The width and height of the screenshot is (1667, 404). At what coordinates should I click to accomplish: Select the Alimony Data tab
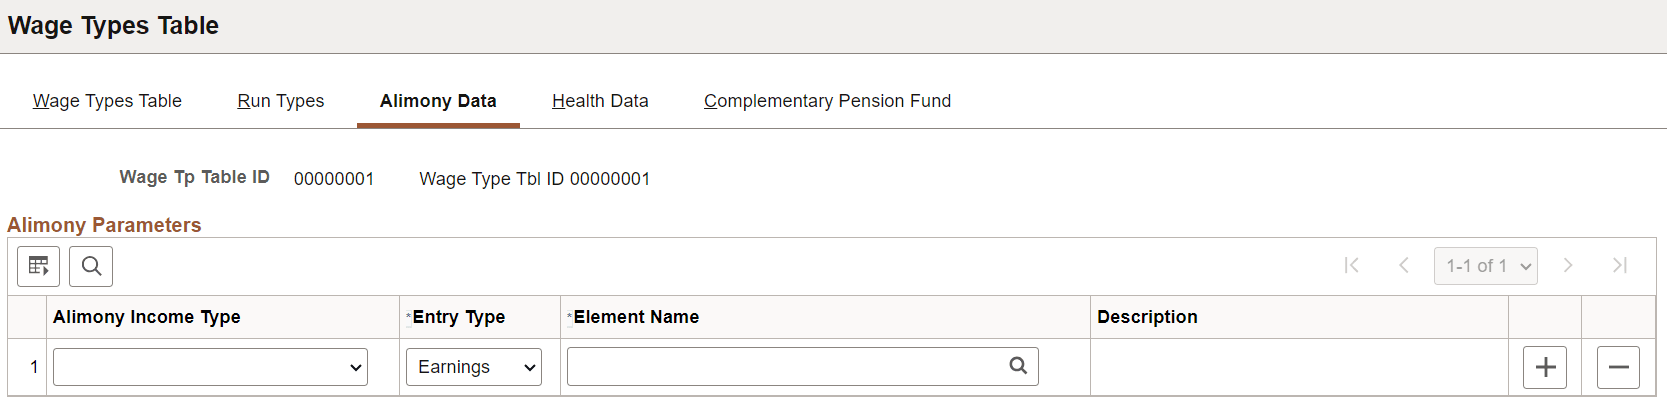pos(438,101)
